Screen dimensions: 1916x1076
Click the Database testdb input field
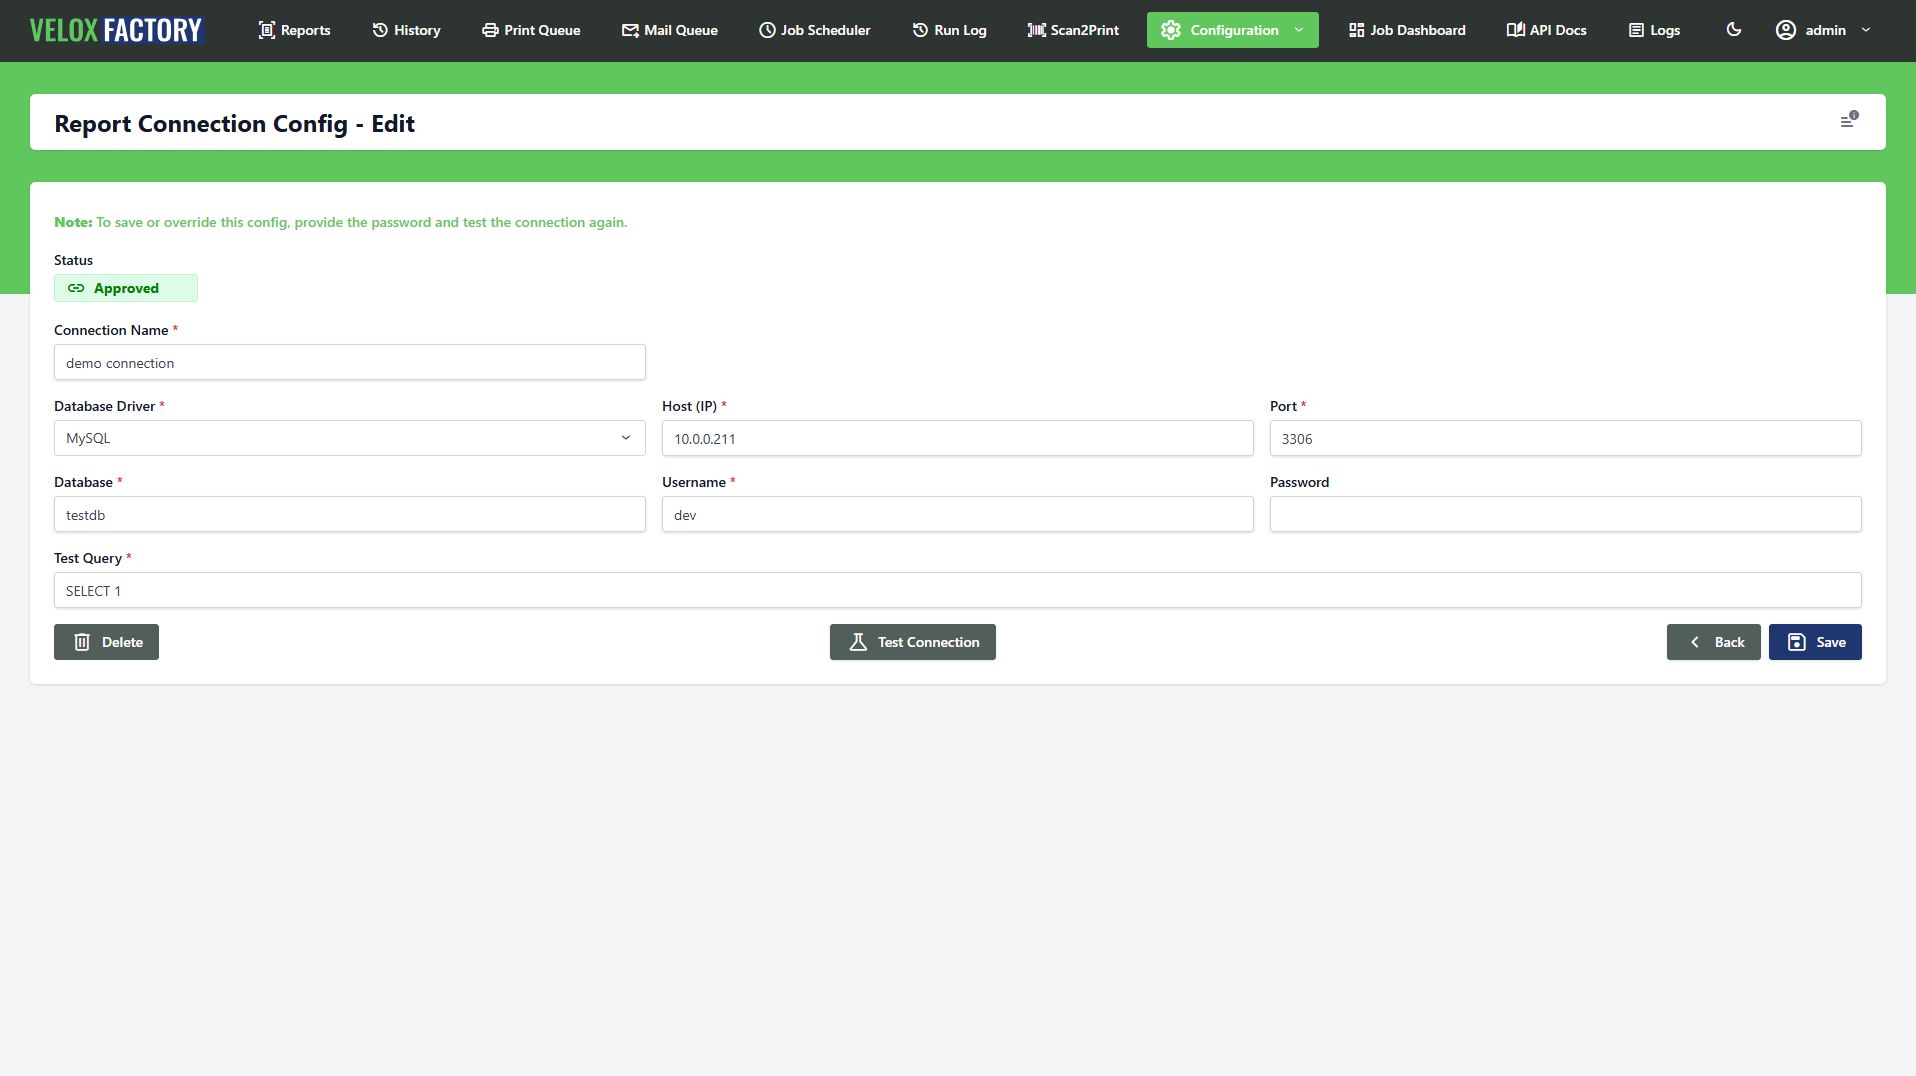pyautogui.click(x=350, y=514)
